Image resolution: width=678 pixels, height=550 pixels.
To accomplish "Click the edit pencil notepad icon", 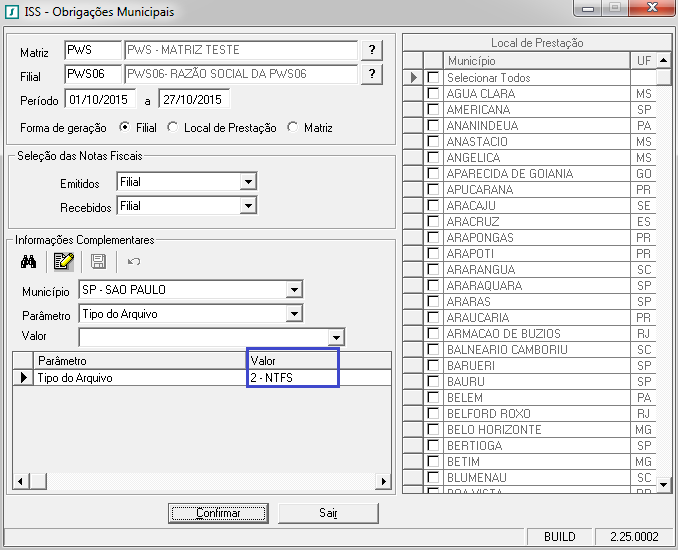I will click(x=64, y=262).
